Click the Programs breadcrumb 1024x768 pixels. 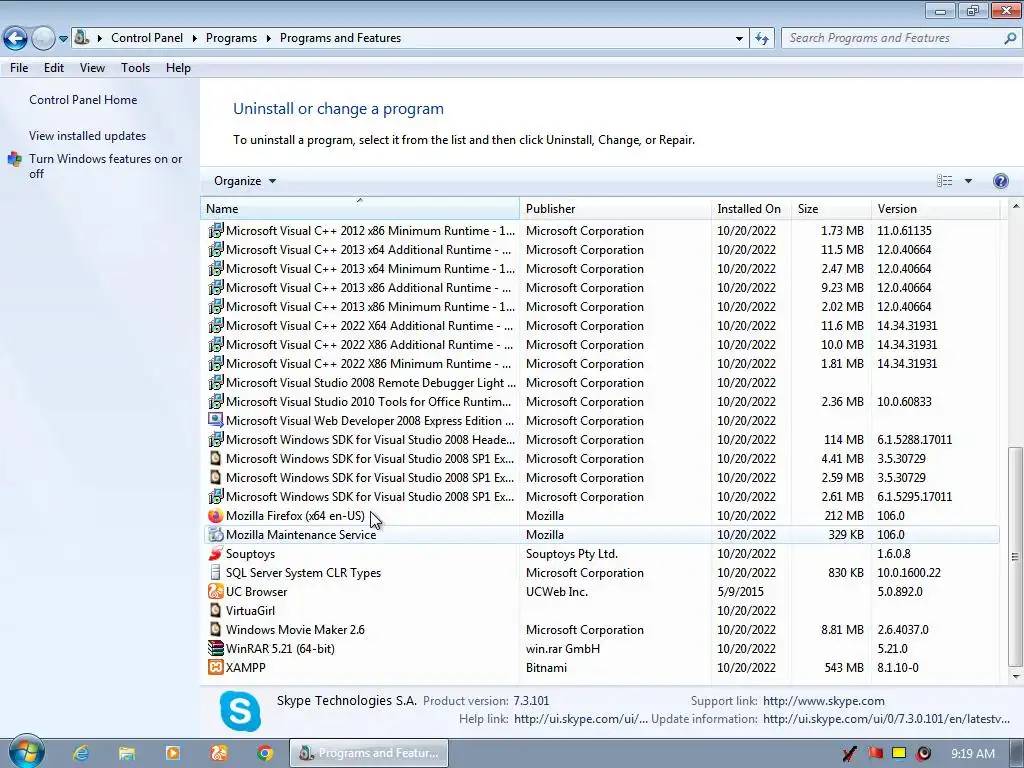click(x=231, y=38)
